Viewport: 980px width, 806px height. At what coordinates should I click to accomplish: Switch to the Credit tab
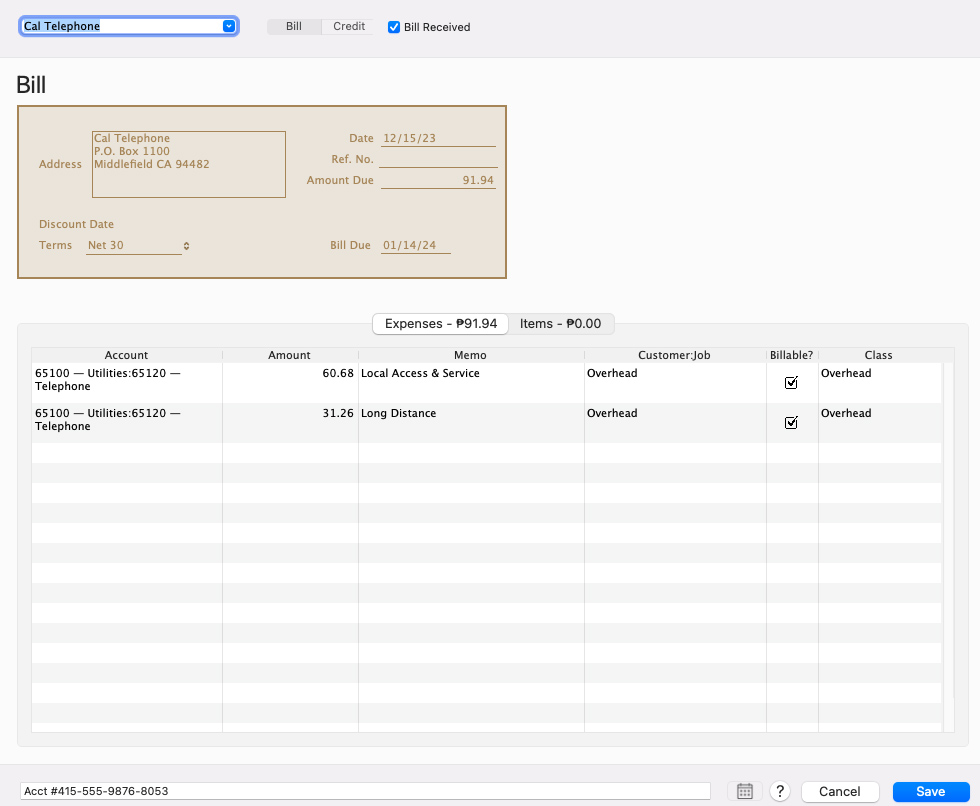(347, 27)
